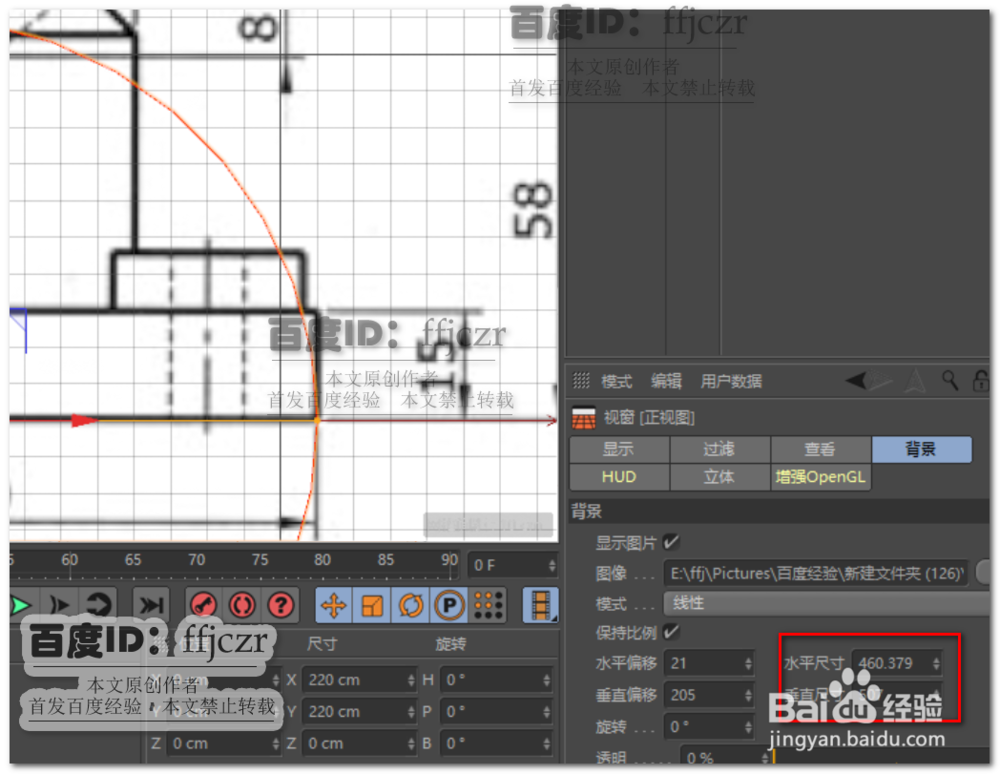
Task: Click the 旋转 background value field
Action: [x=703, y=727]
